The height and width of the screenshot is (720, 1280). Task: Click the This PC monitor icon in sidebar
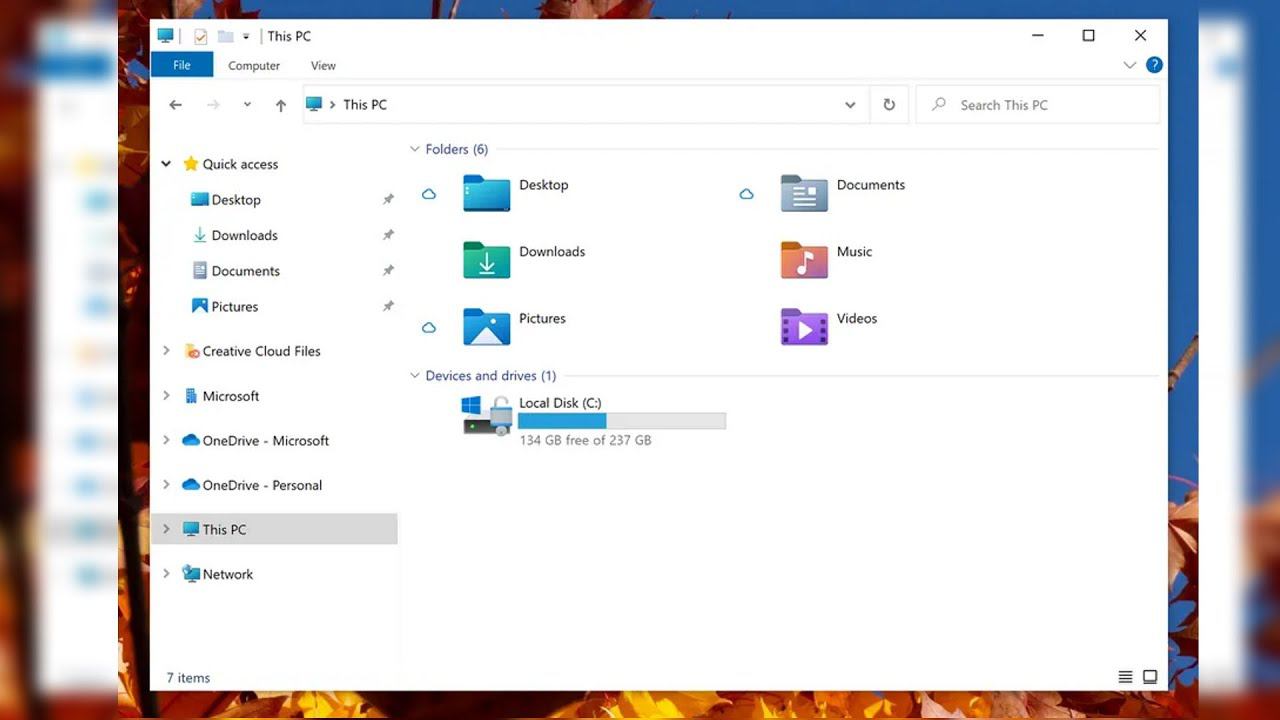191,529
